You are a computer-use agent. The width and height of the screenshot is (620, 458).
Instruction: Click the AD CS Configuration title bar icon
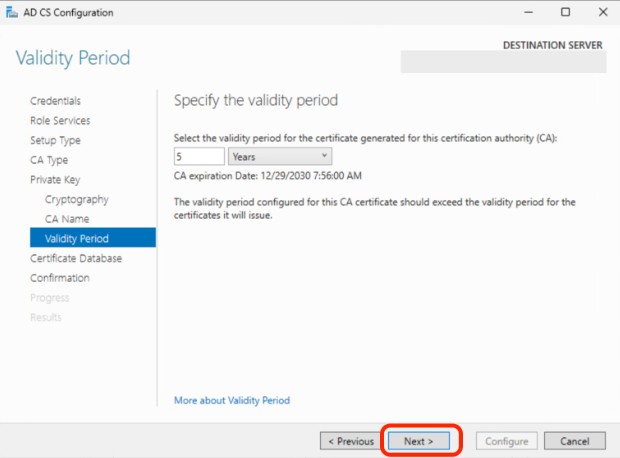(12, 12)
